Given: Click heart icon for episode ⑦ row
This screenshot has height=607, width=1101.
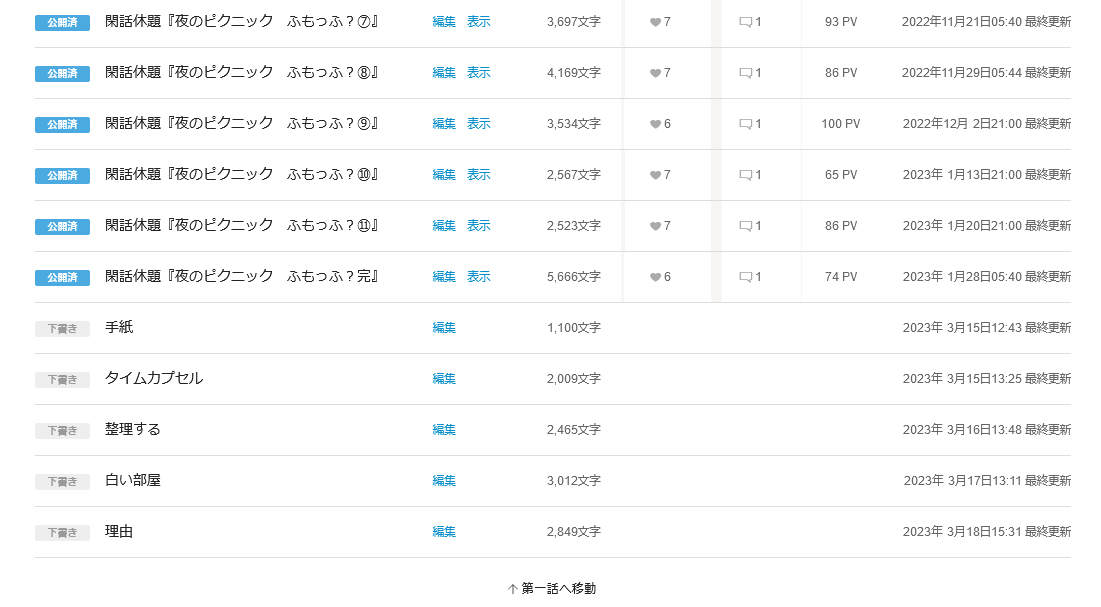Looking at the screenshot, I should coord(655,22).
